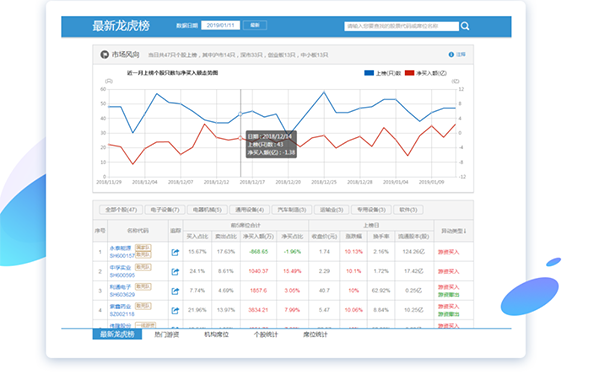
Task: Click the magnifier search icon
Action: tap(465, 26)
